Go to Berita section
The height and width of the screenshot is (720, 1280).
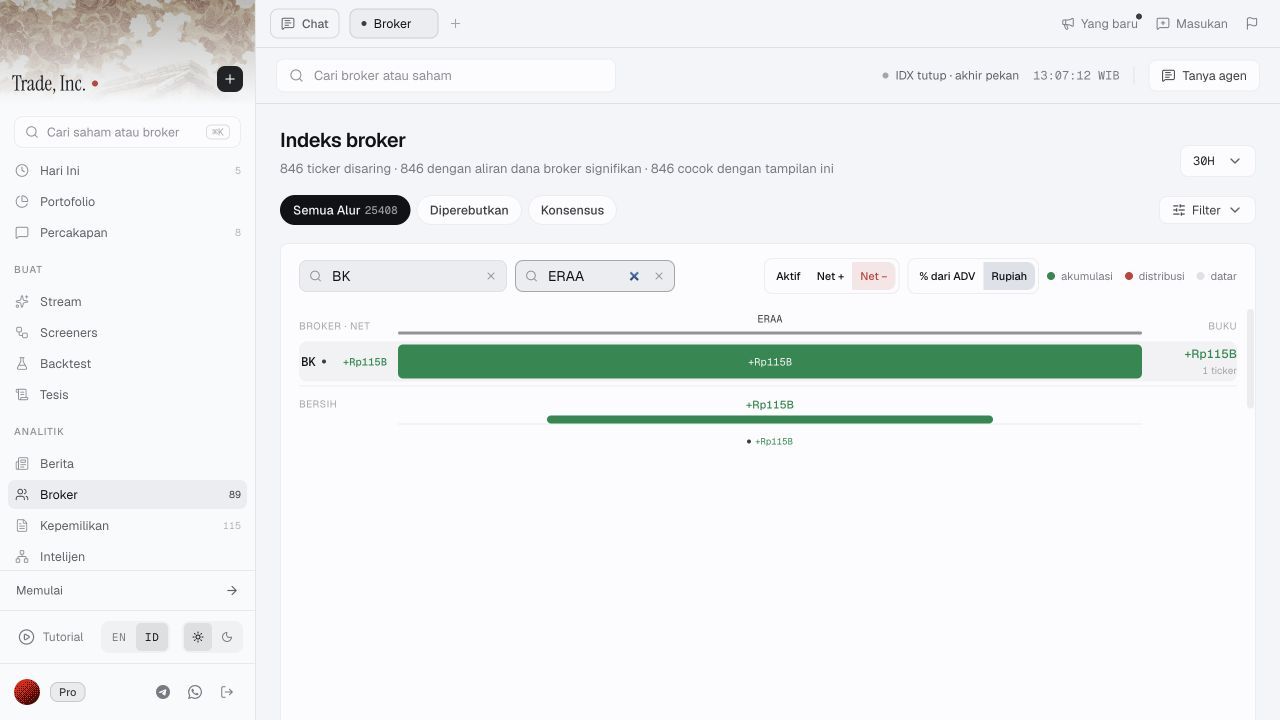(127, 463)
